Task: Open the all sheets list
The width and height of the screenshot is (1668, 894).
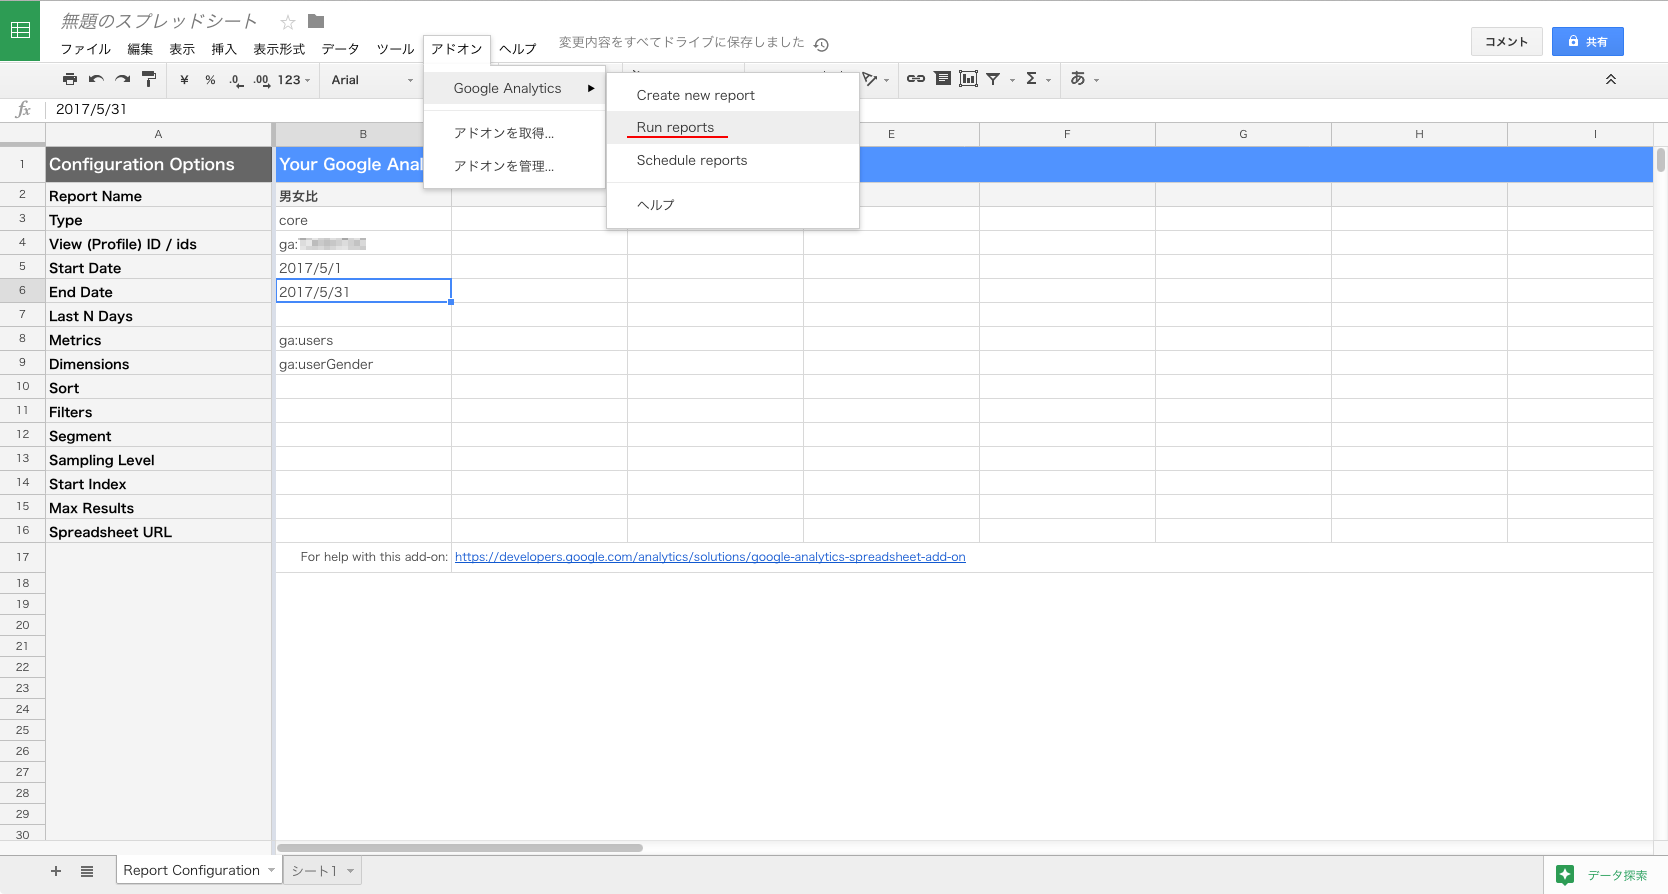Action: click(87, 871)
